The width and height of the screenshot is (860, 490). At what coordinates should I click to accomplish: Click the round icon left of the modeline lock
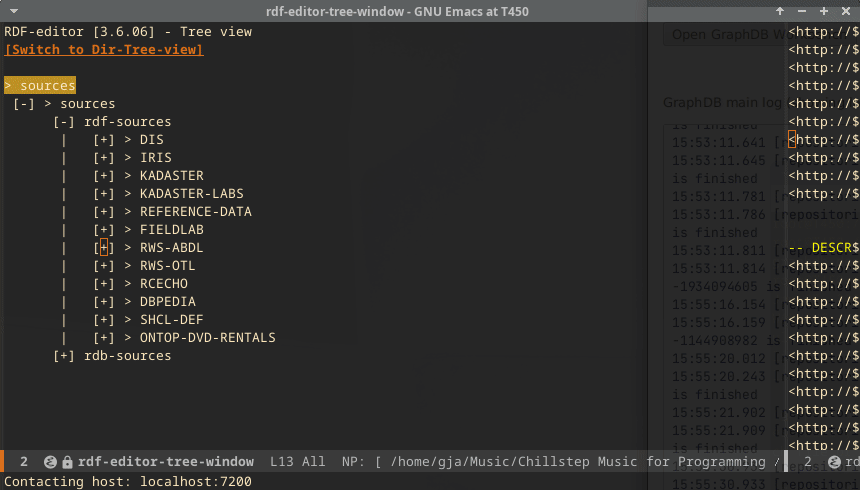point(50,462)
